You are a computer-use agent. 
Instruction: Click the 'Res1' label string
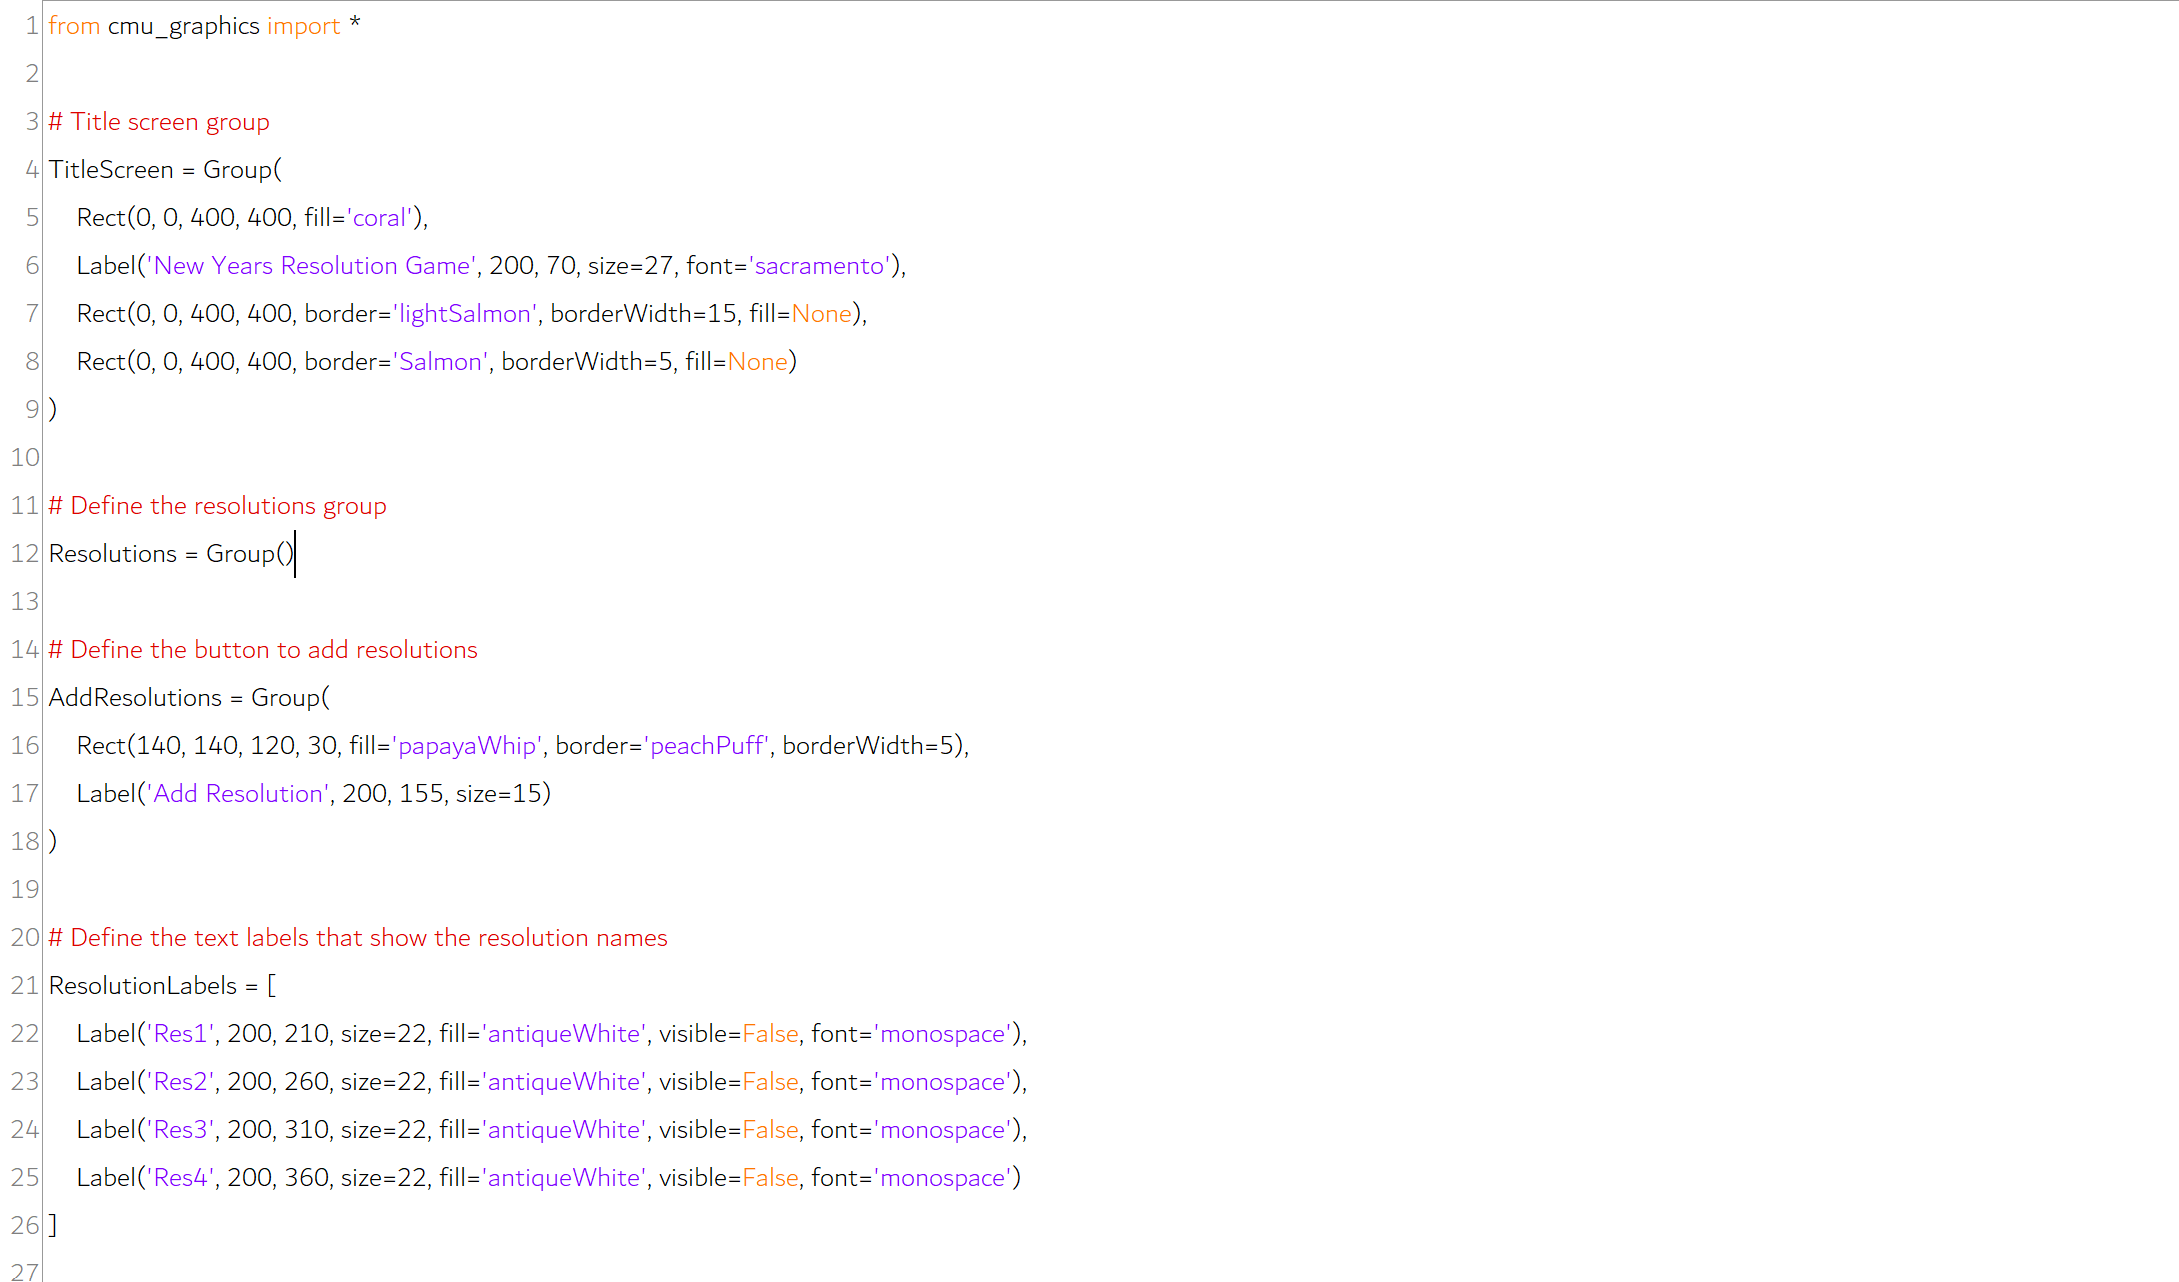(x=180, y=1034)
